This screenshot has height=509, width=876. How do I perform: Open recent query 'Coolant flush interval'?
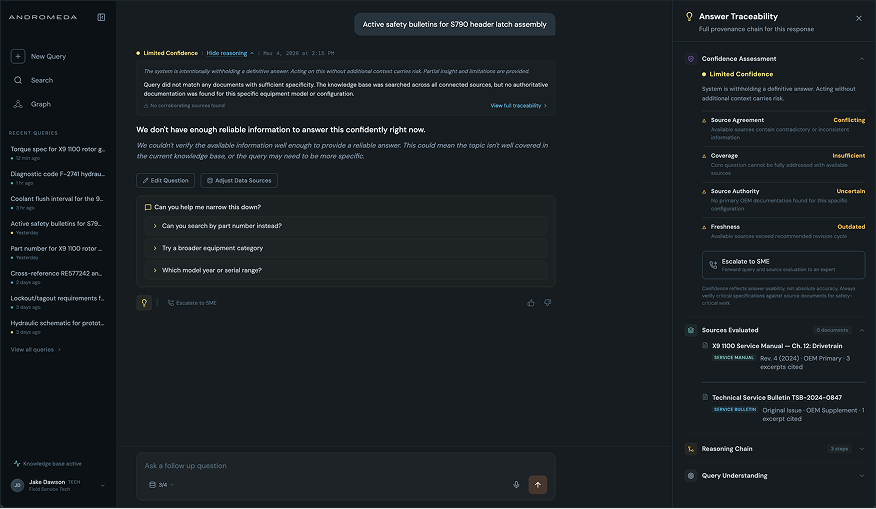[58, 203]
